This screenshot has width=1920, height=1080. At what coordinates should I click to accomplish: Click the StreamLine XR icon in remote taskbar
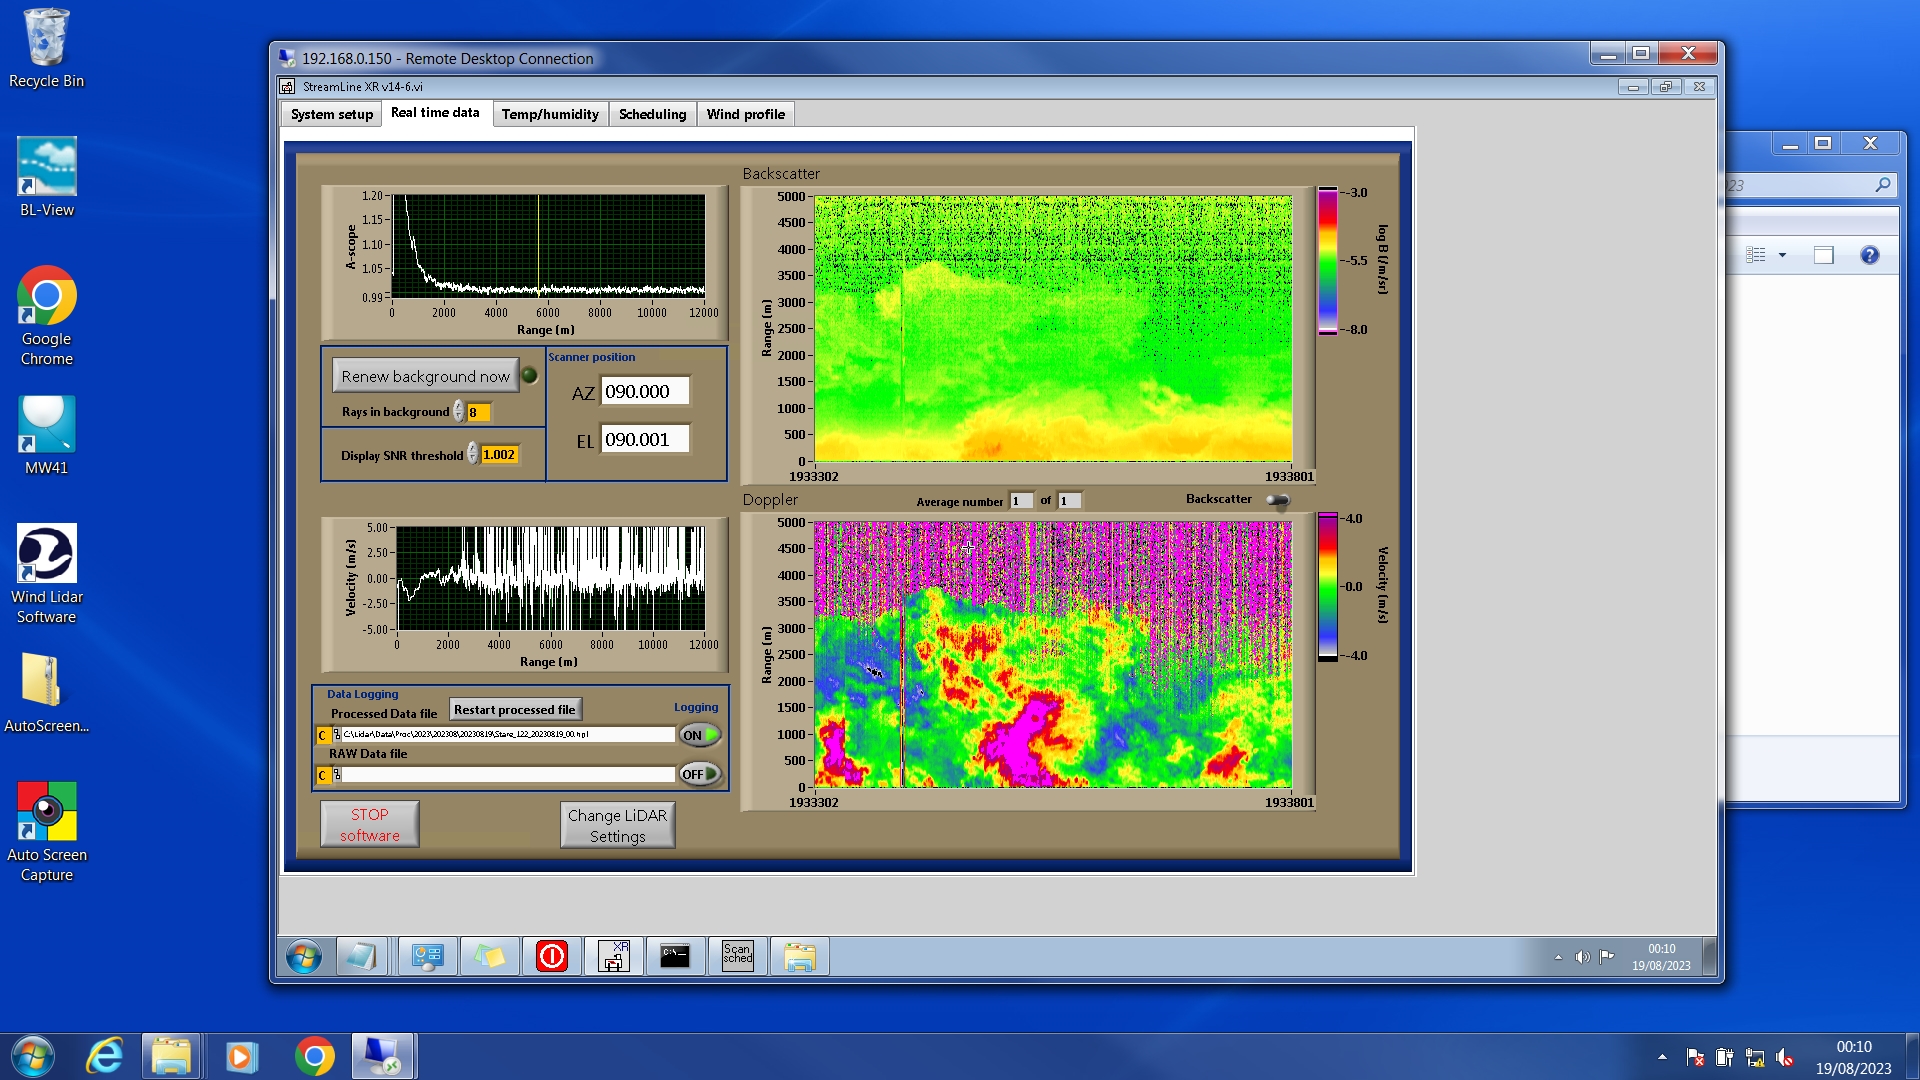point(614,957)
